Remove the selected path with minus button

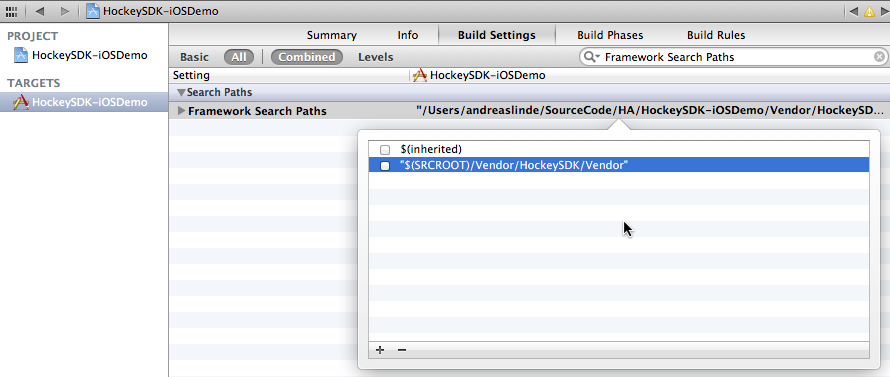click(402, 350)
